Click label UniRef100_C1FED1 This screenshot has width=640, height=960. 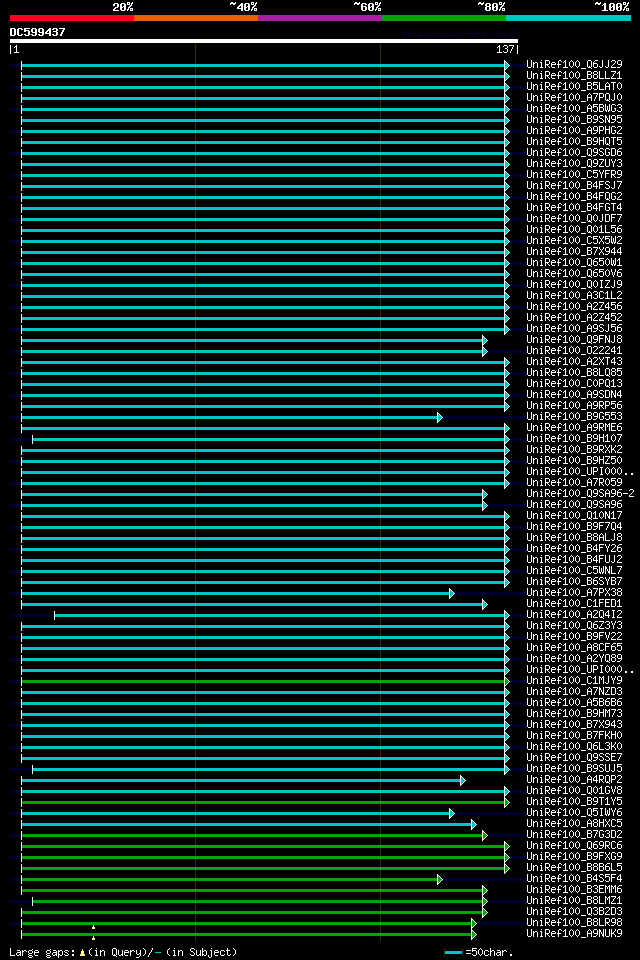574,604
